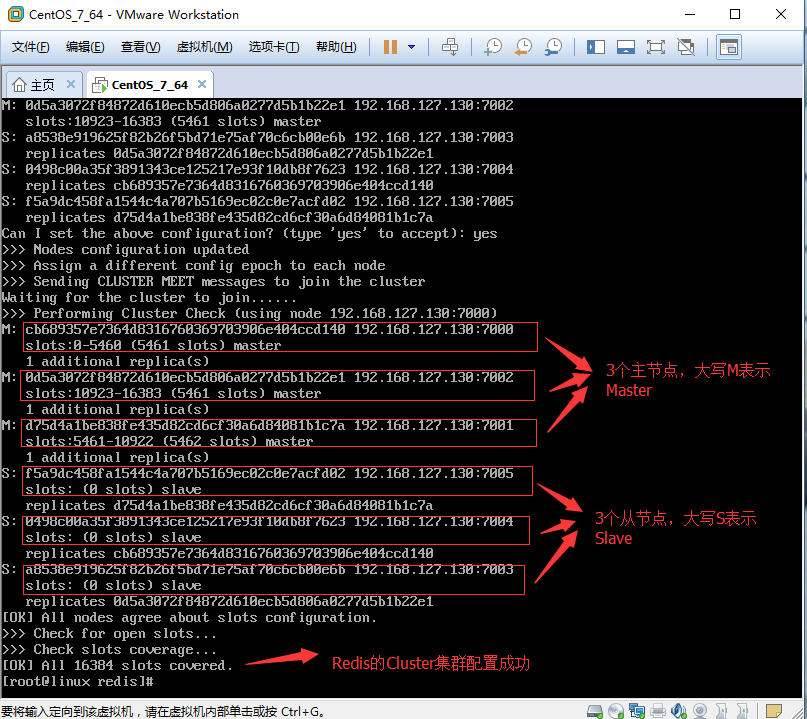Click '>>> Assign a different config epoch' line

click(x=194, y=266)
